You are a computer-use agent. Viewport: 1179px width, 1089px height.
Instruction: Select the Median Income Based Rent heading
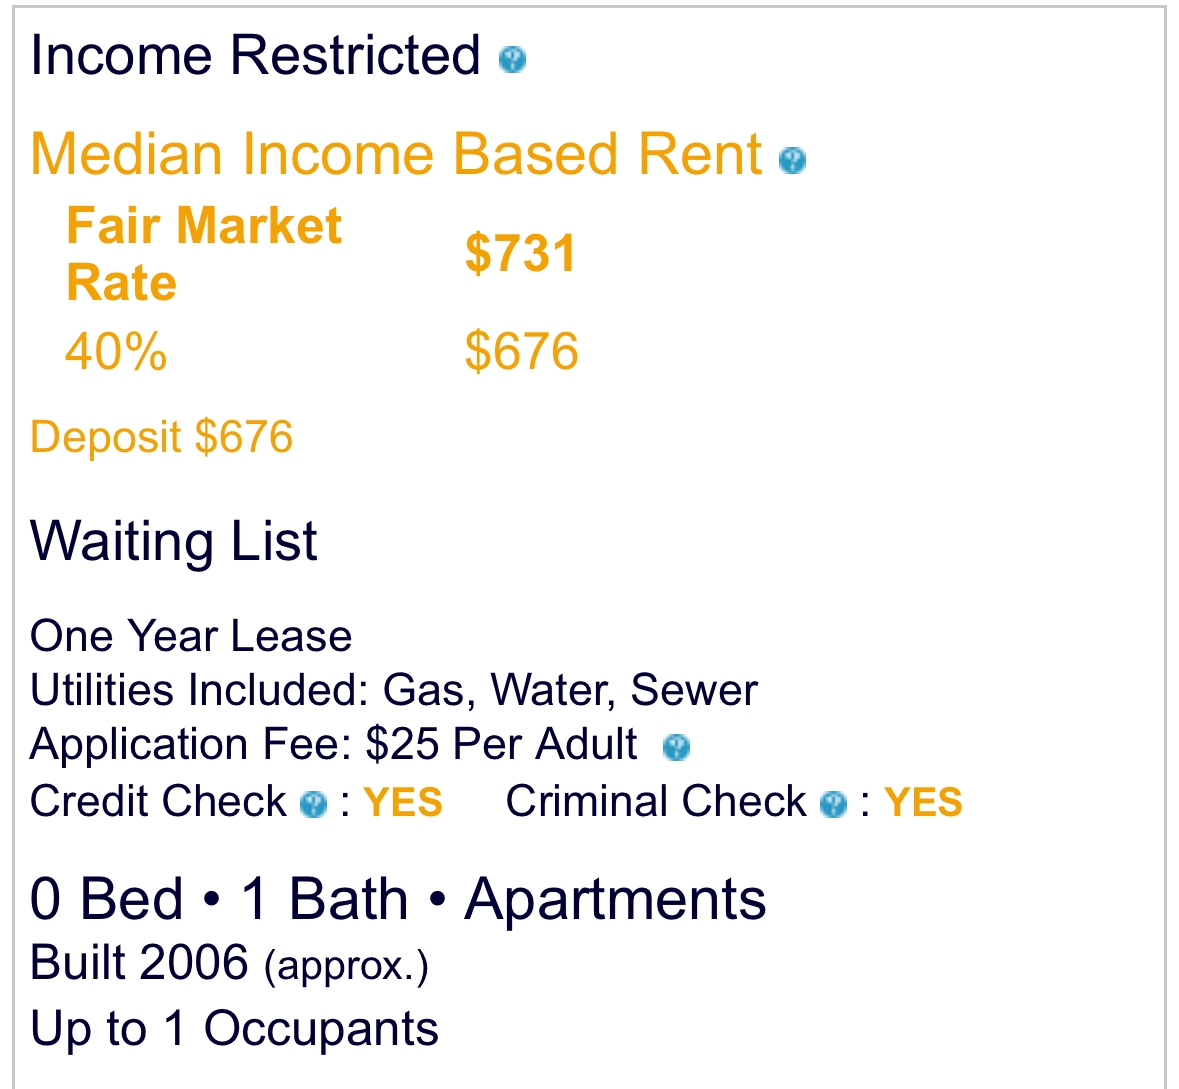click(x=396, y=154)
